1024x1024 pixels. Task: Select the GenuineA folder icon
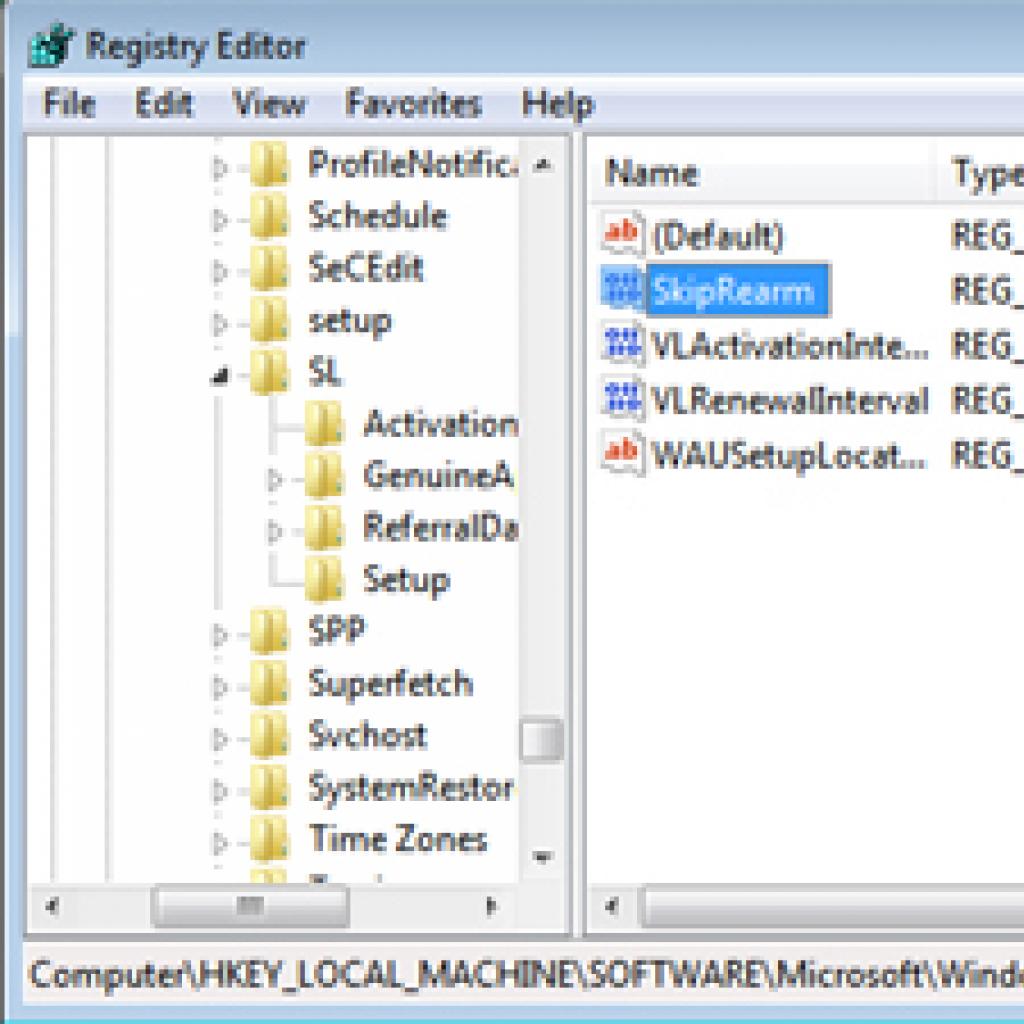pos(324,476)
